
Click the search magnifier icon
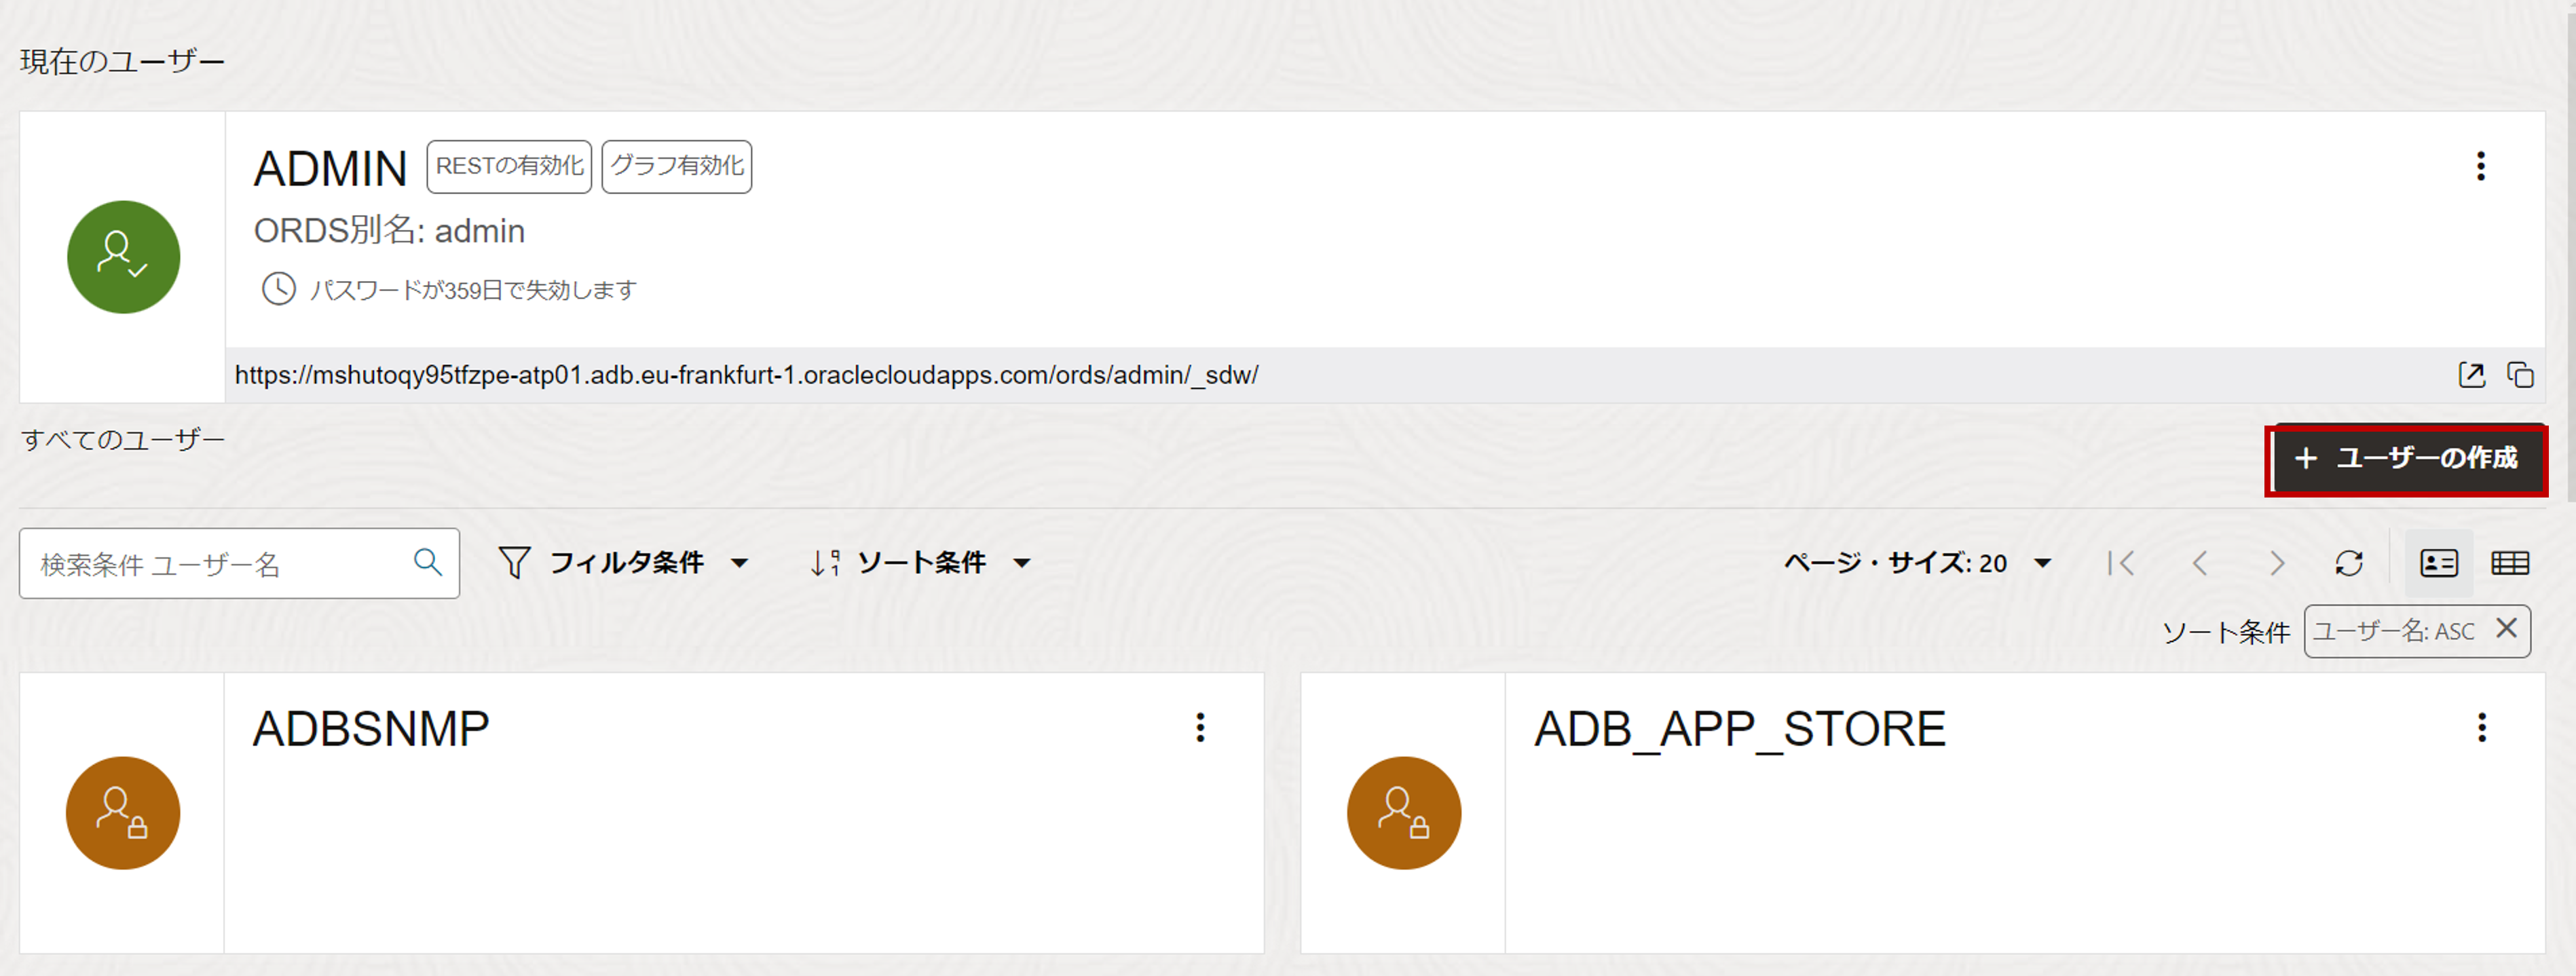(428, 562)
